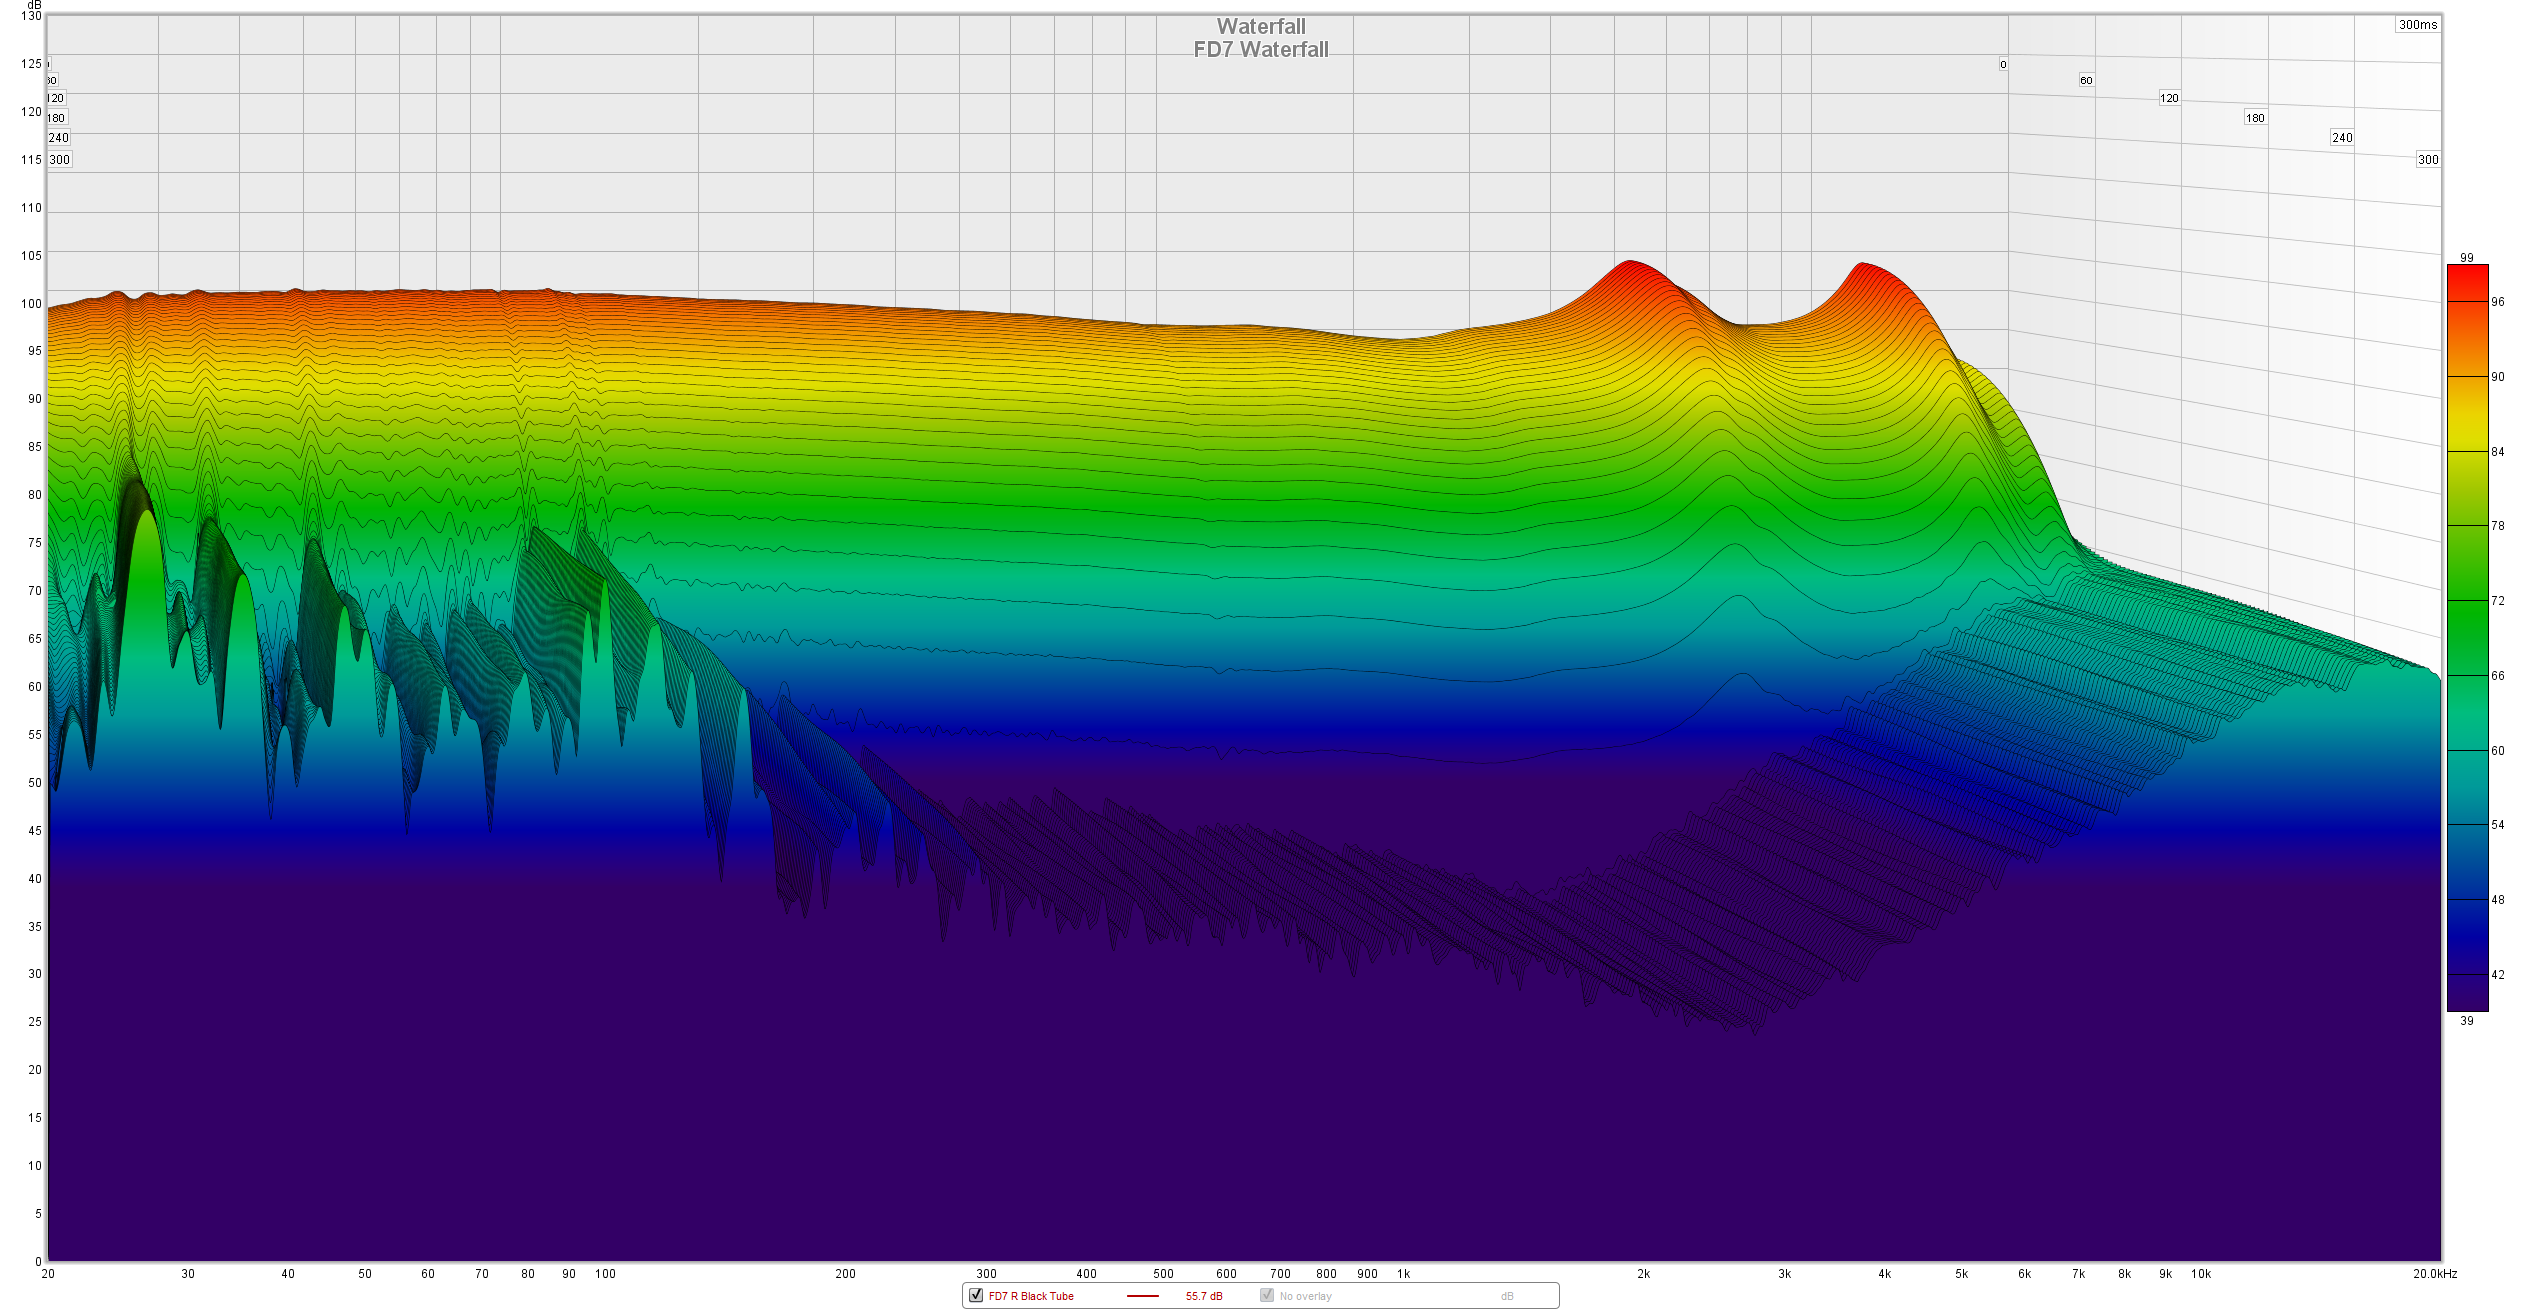Click the Waterfall graph title
2523x1310 pixels.
tap(1261, 27)
